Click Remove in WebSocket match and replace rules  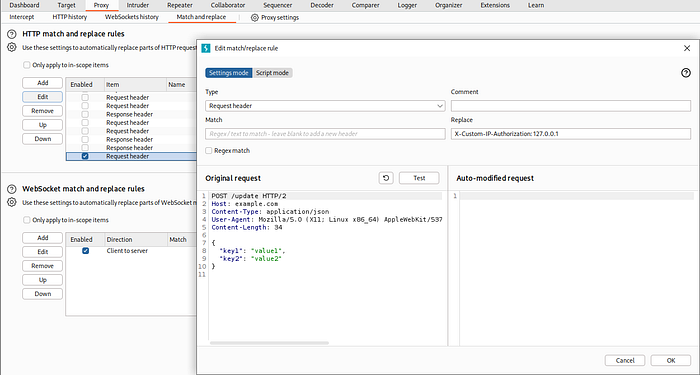[x=43, y=266]
